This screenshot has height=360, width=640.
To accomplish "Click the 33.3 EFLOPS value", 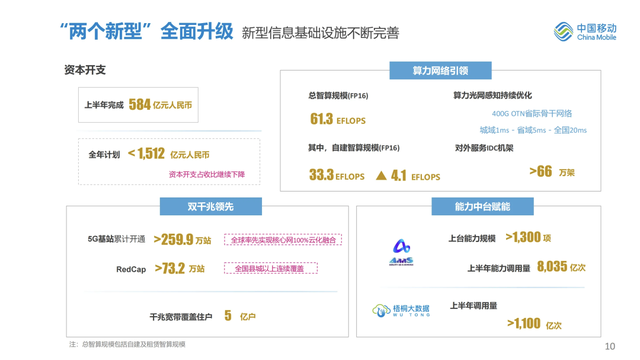I will 337,175.
